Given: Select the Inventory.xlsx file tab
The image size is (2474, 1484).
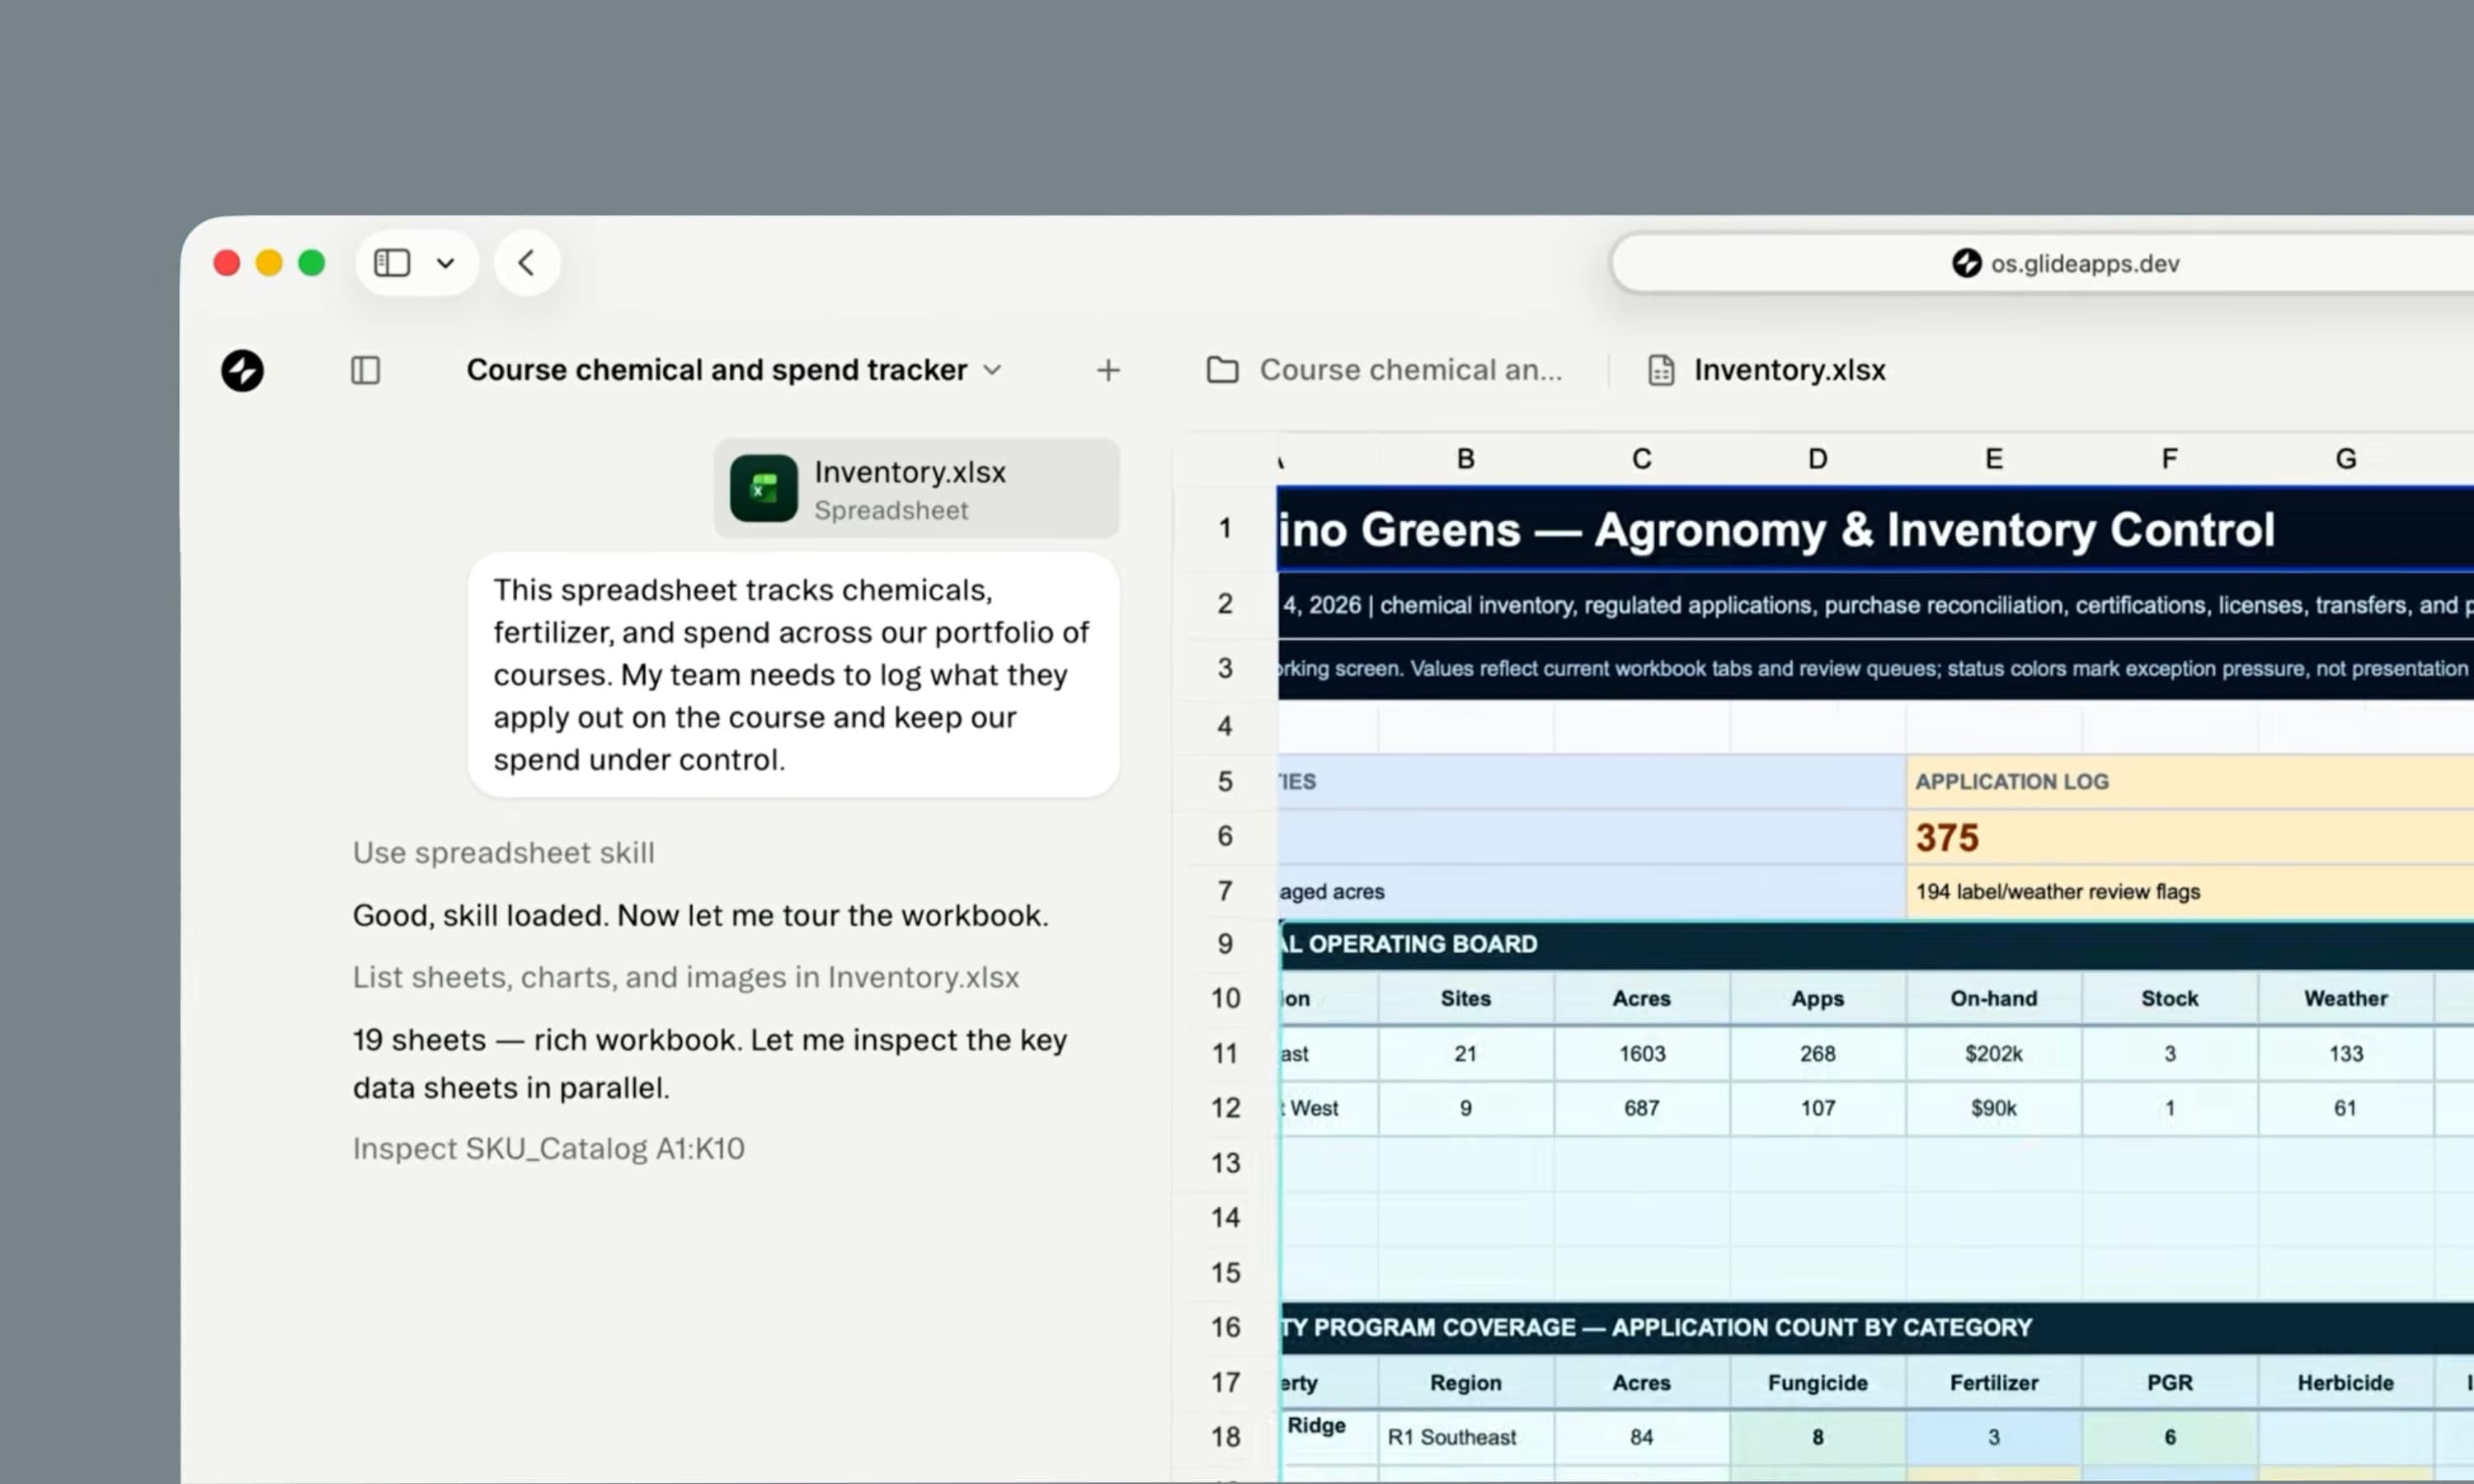Looking at the screenshot, I should pyautogui.click(x=1767, y=370).
